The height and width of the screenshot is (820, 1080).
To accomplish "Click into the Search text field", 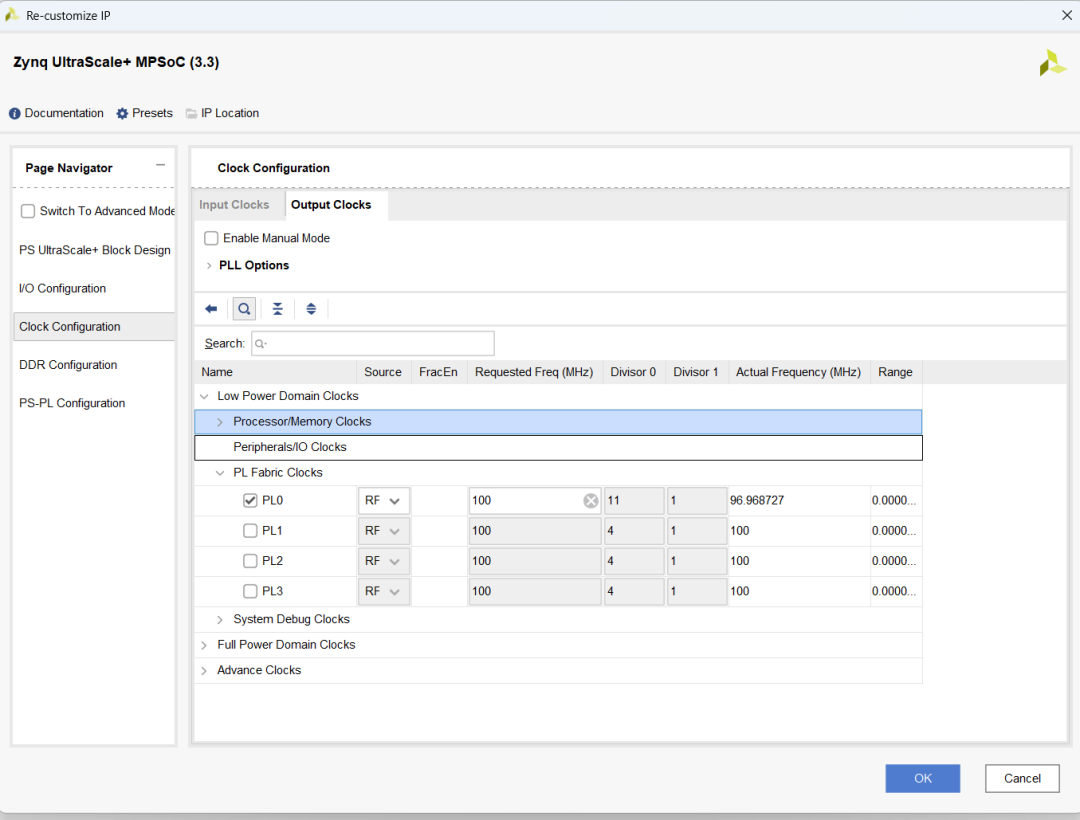I will 373,343.
